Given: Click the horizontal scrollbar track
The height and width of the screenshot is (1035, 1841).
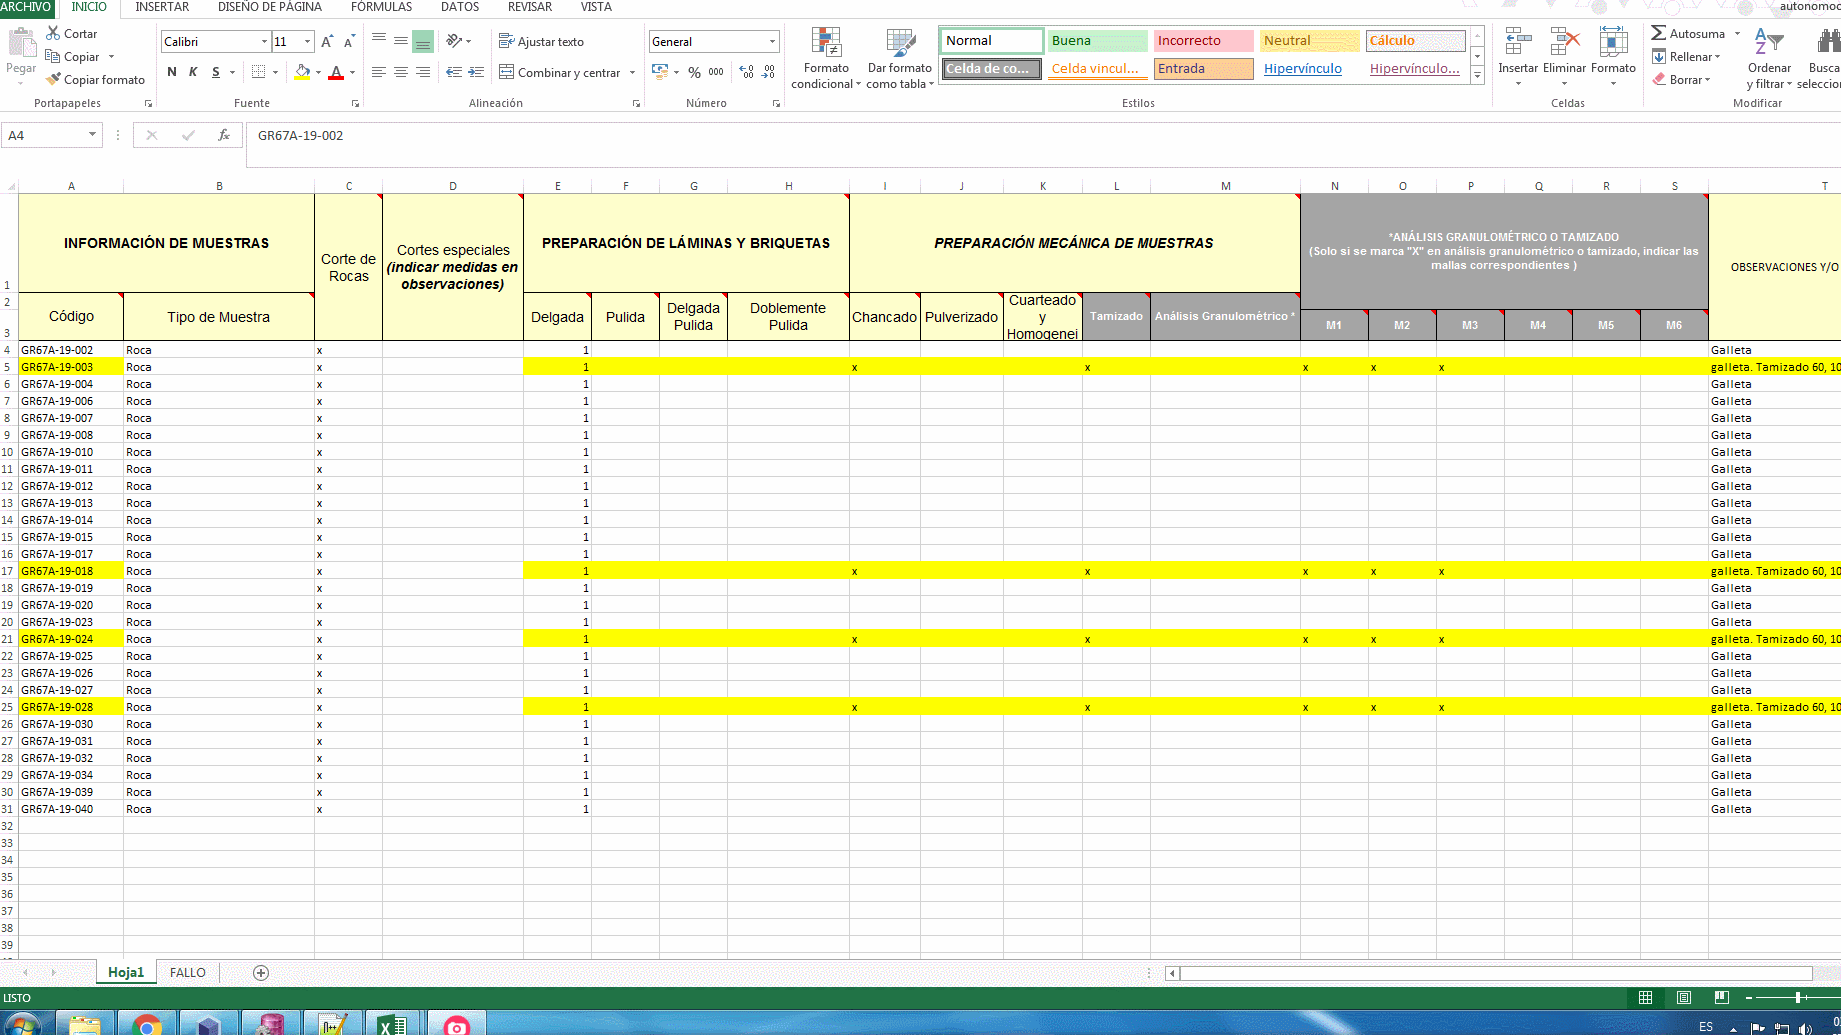Looking at the screenshot, I should pyautogui.click(x=1495, y=973).
